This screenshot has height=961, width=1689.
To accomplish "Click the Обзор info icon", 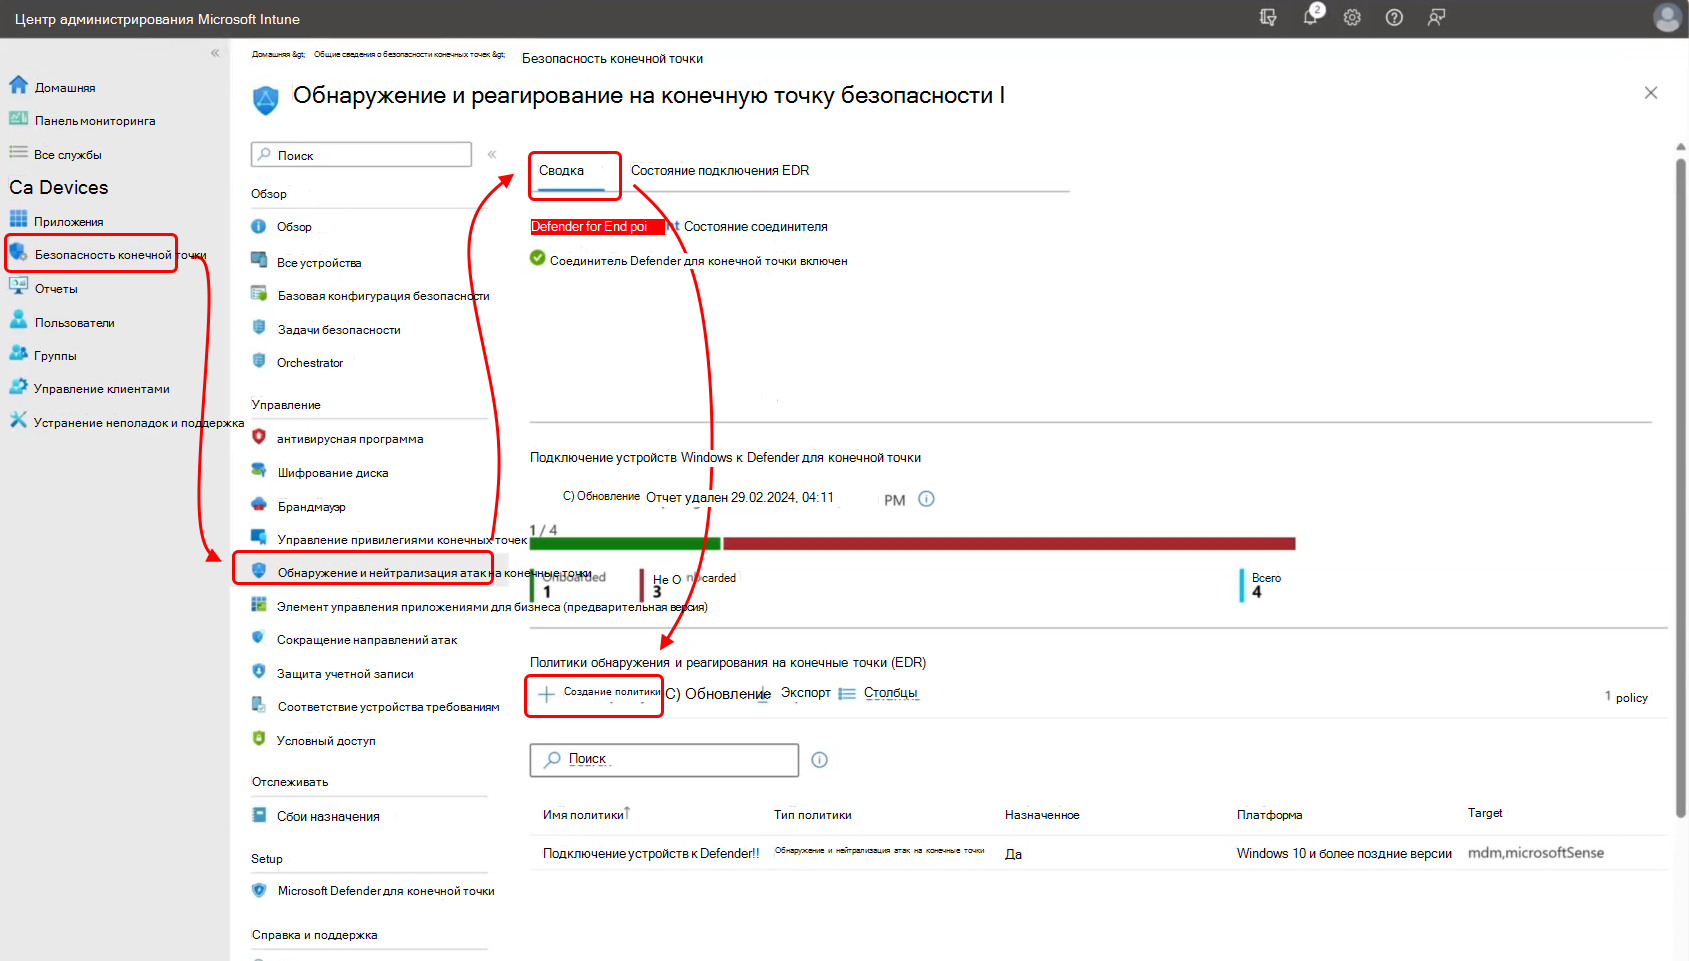I will (259, 226).
